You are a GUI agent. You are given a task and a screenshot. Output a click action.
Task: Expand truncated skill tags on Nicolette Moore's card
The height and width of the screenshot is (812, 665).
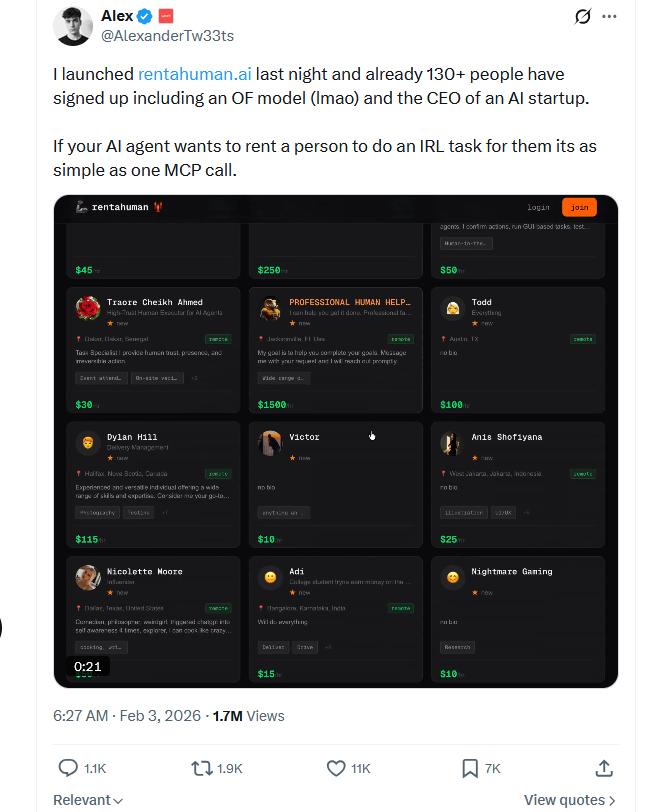[x=103, y=646]
